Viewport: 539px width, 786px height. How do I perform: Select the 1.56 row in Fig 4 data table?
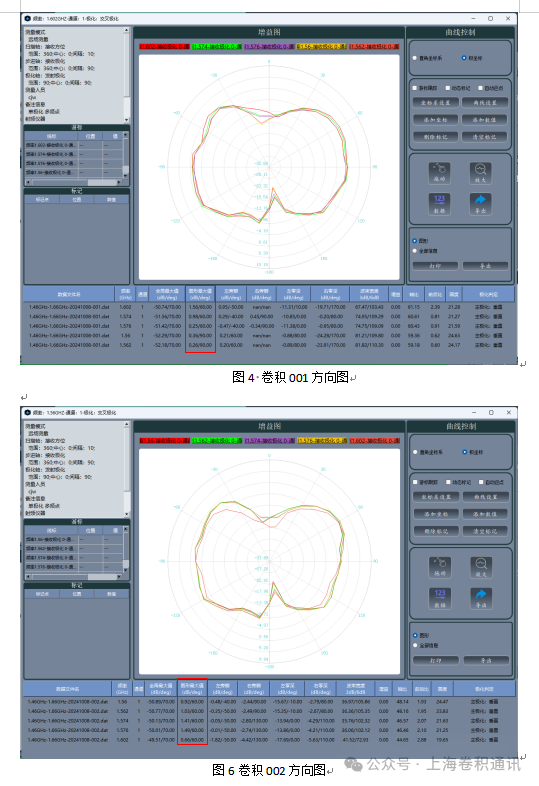270,335
